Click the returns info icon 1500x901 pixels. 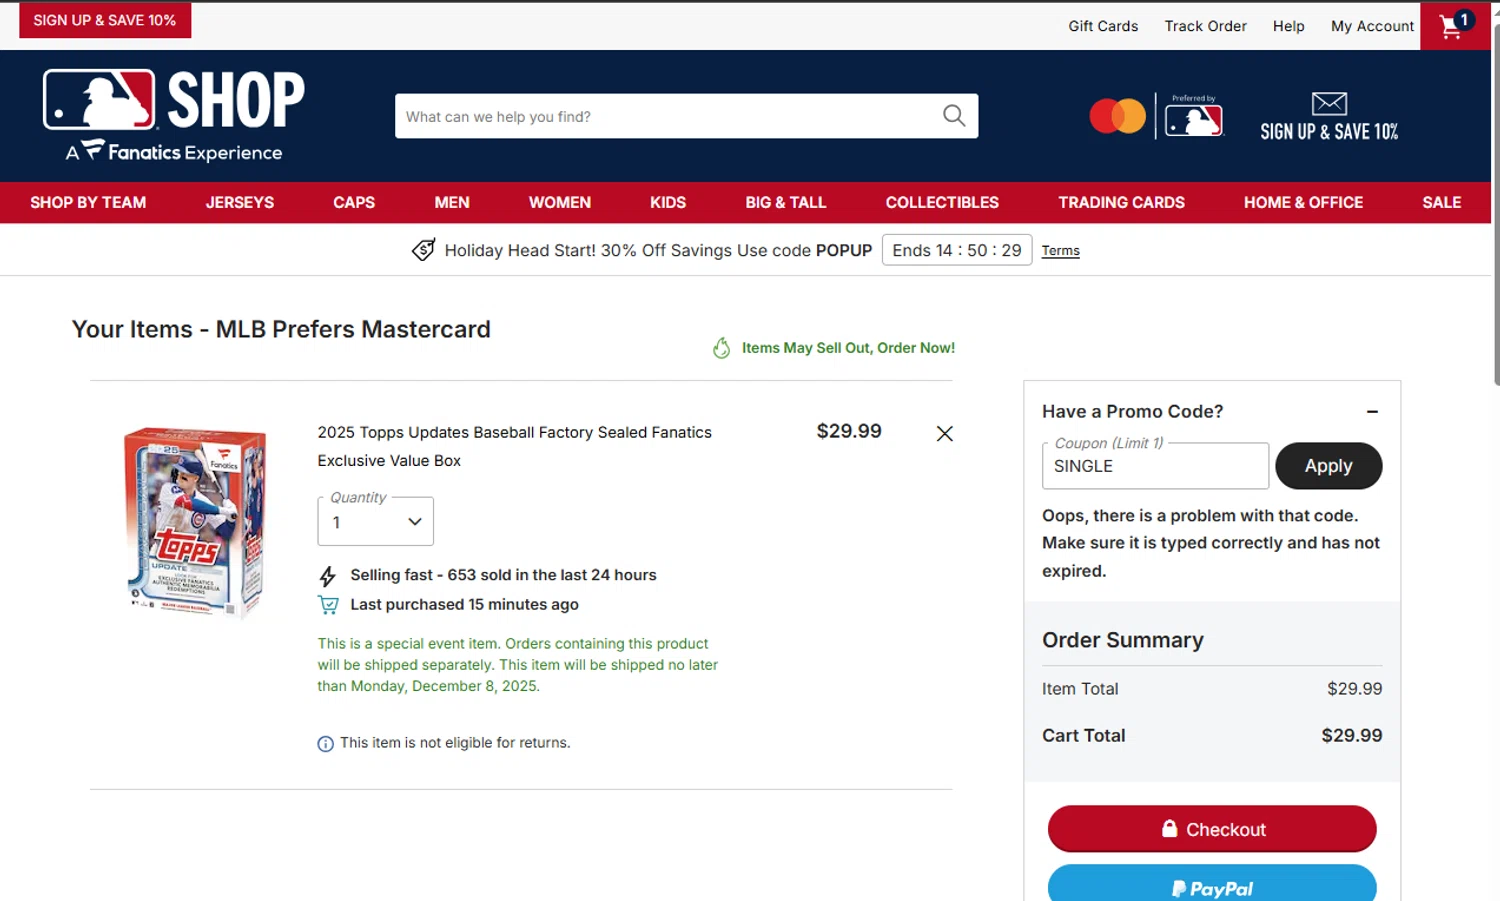pyautogui.click(x=325, y=744)
